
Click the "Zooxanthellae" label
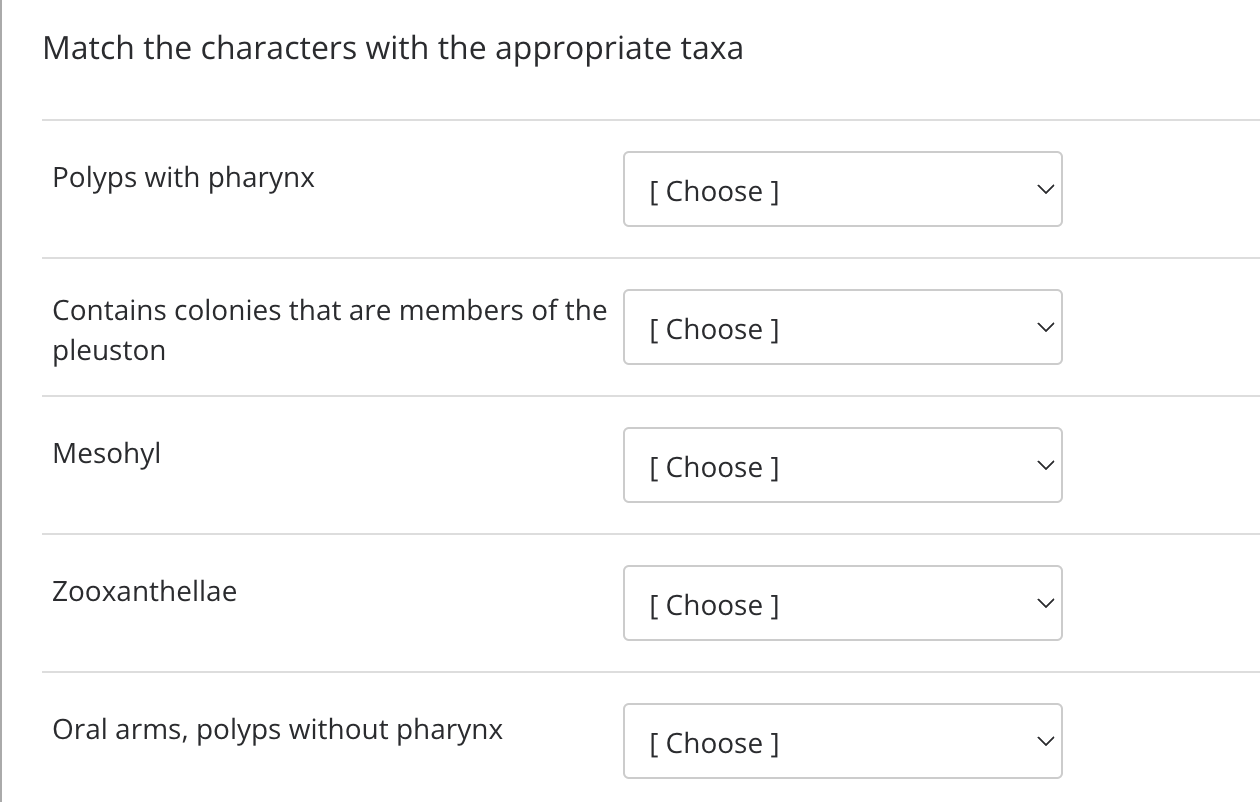coord(144,592)
